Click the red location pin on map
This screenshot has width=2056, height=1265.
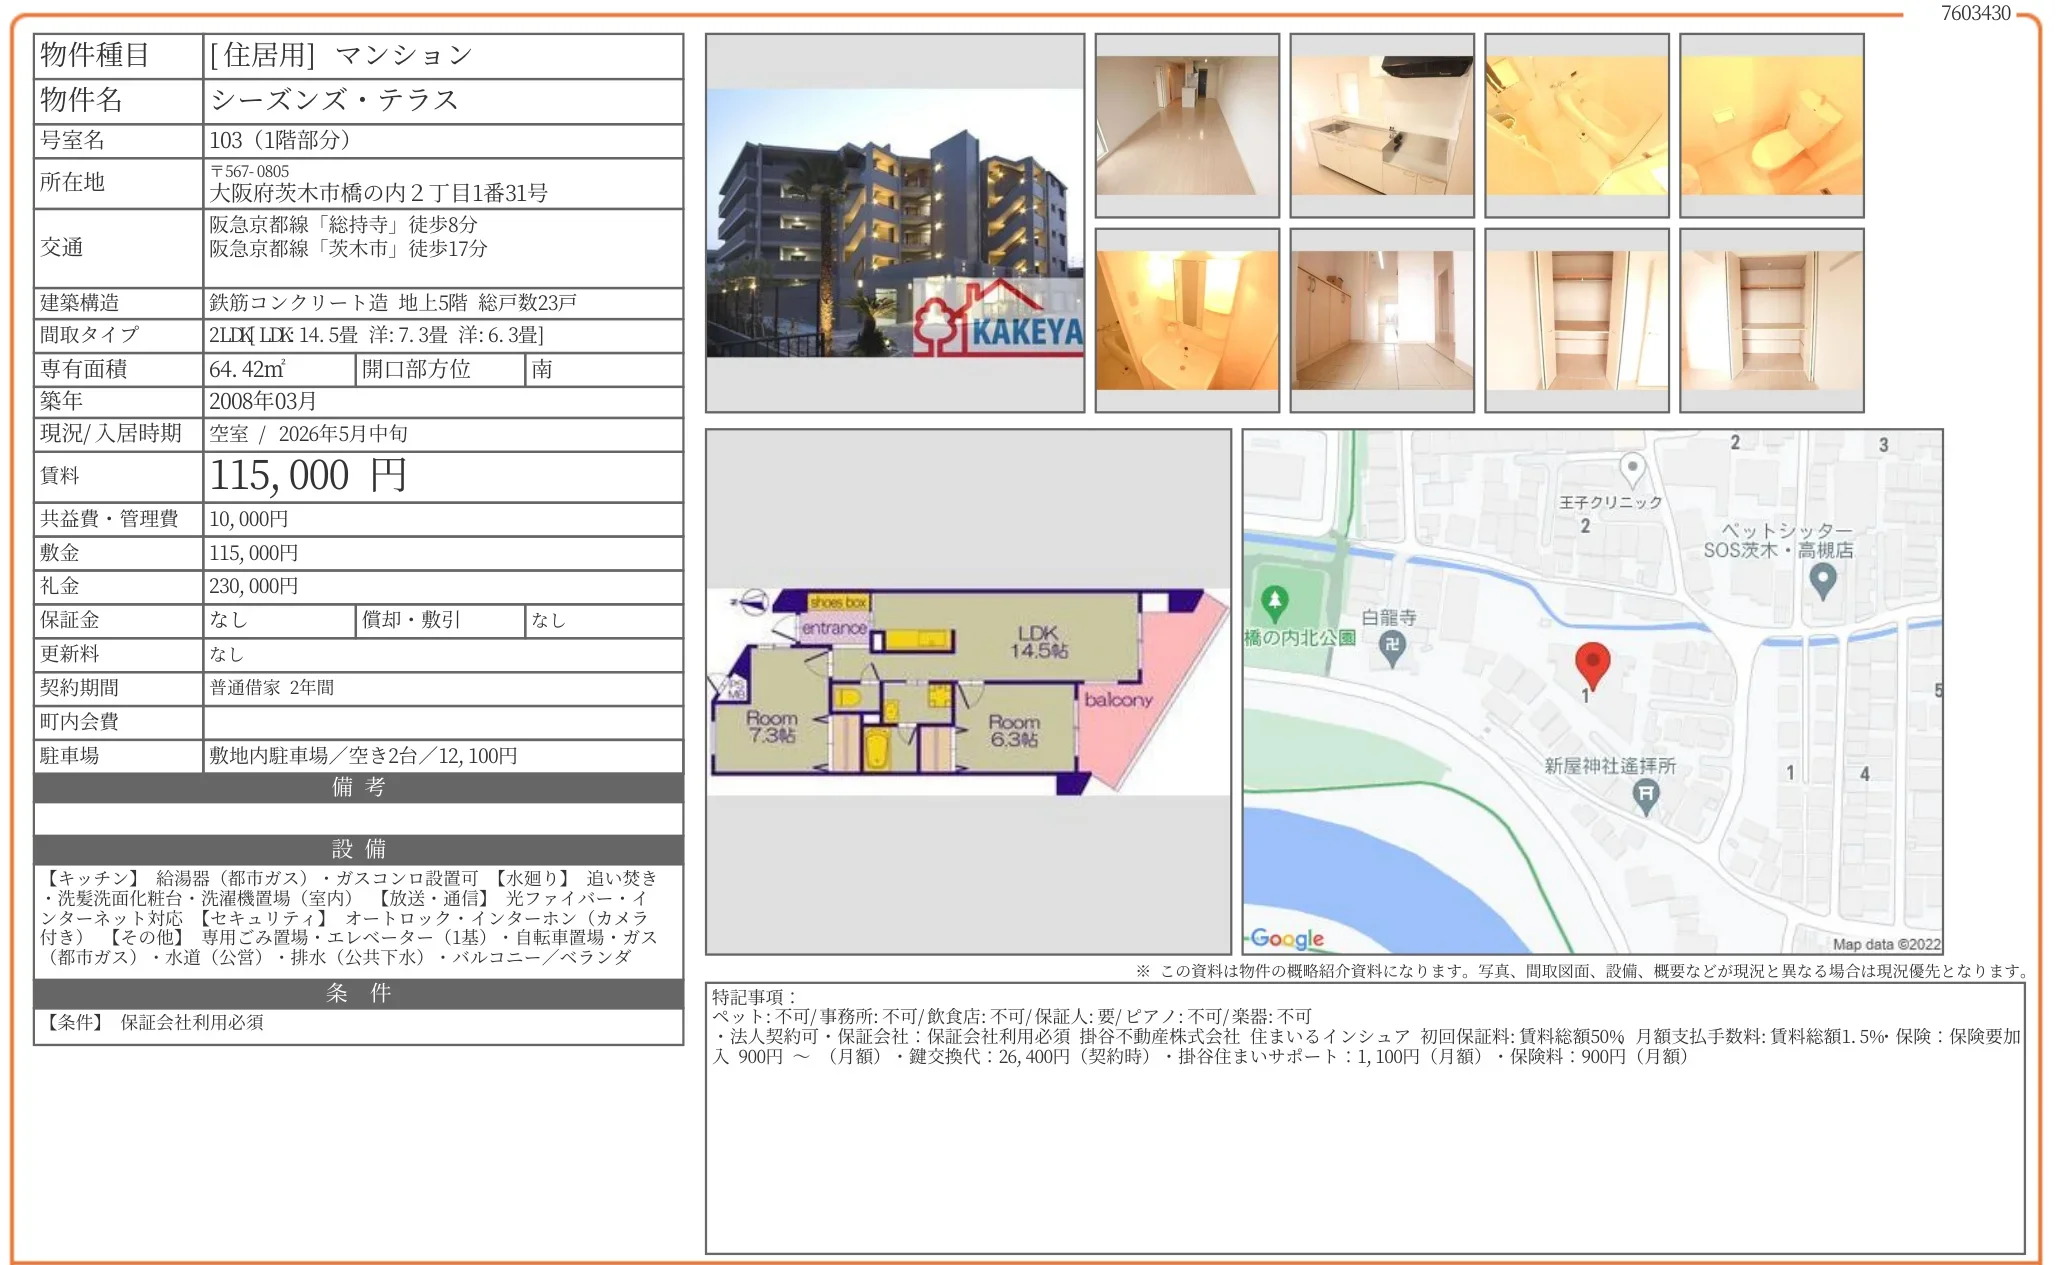1592,664
